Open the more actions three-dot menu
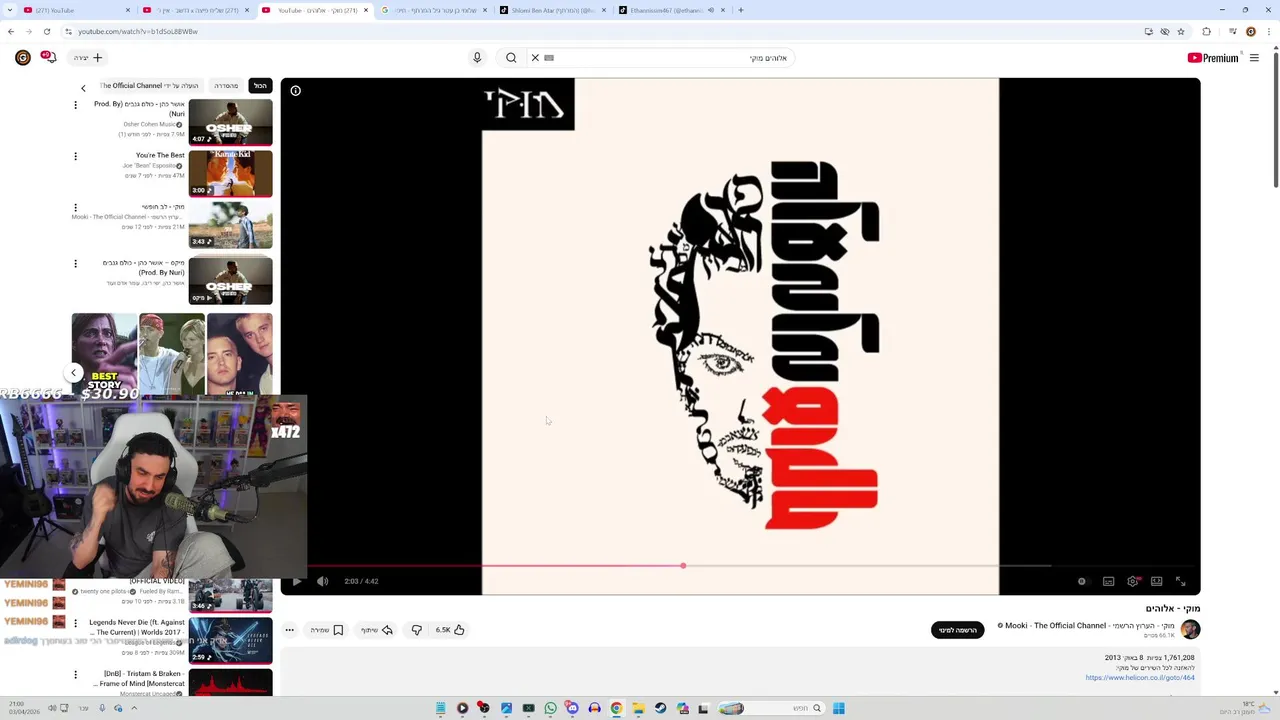This screenshot has width=1280, height=720. [289, 630]
